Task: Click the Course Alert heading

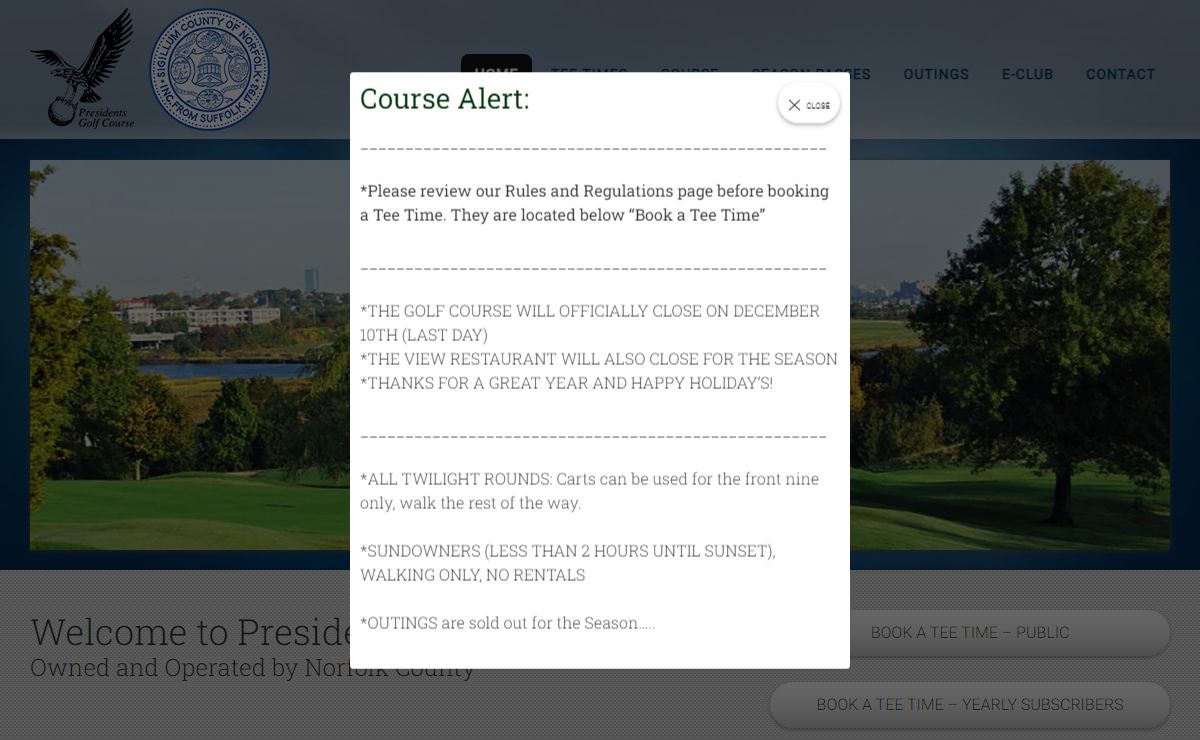Action: 444,99
